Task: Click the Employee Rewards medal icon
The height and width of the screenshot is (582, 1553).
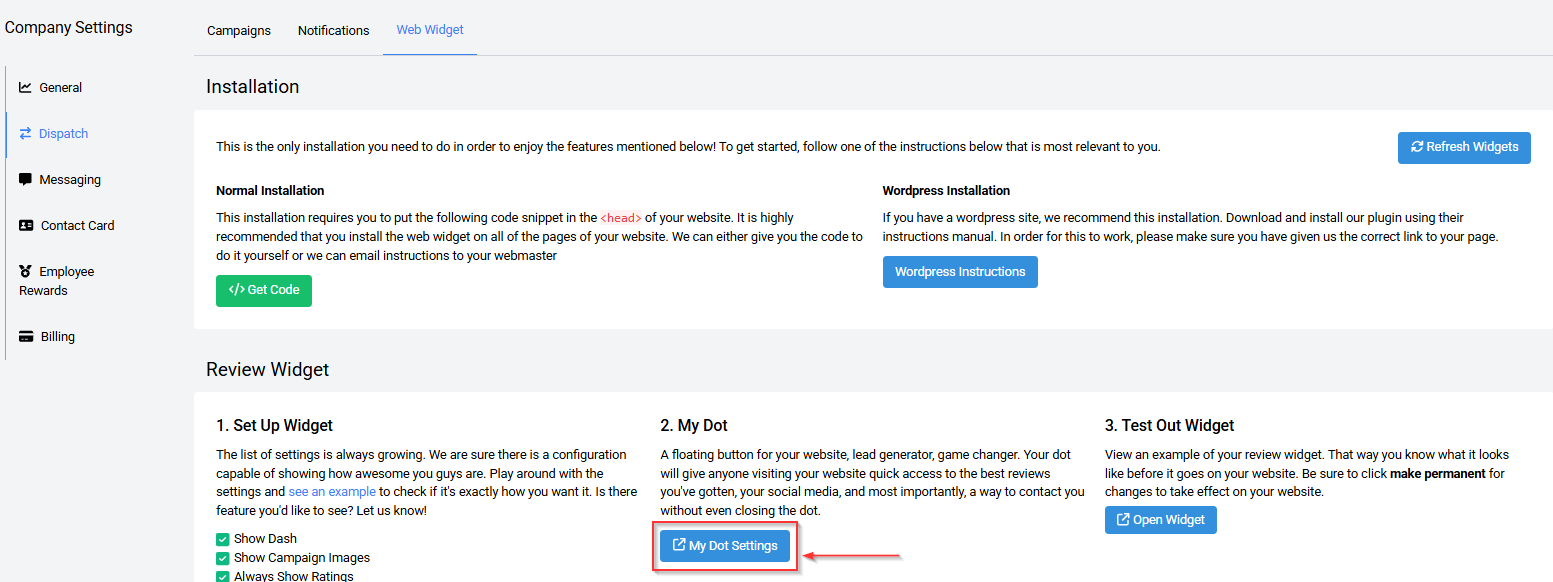Action: click(x=26, y=272)
